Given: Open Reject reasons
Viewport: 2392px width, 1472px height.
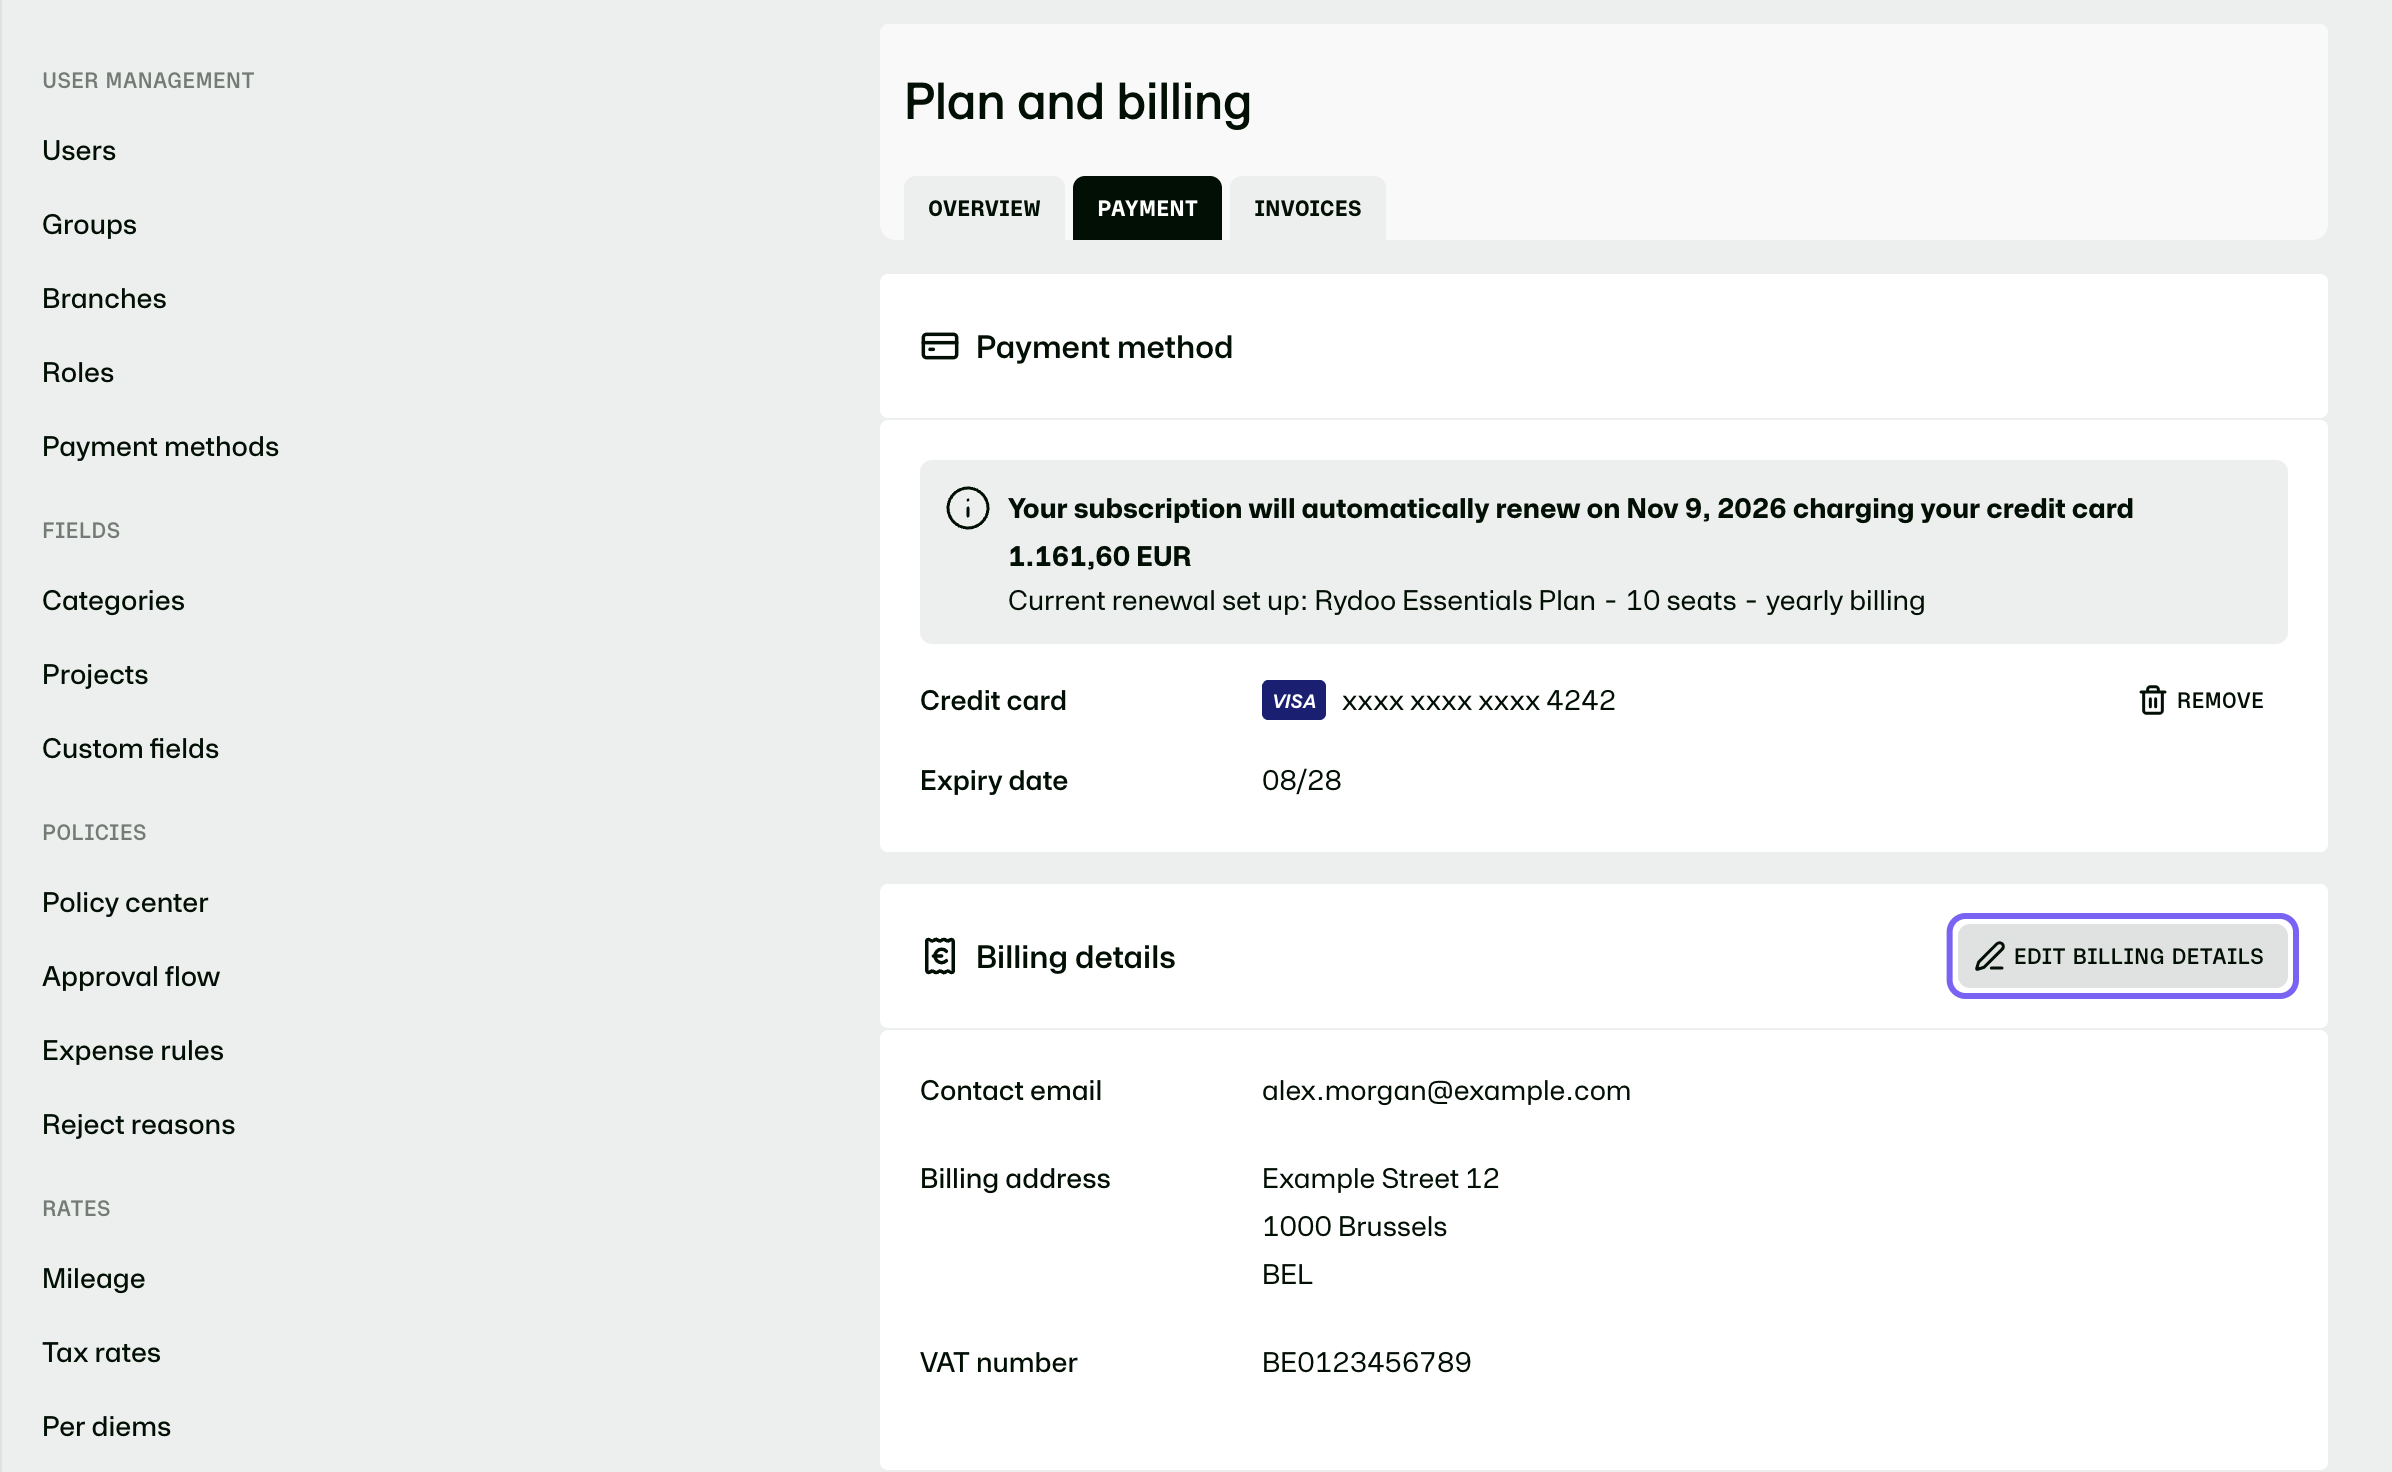Looking at the screenshot, I should [139, 1124].
